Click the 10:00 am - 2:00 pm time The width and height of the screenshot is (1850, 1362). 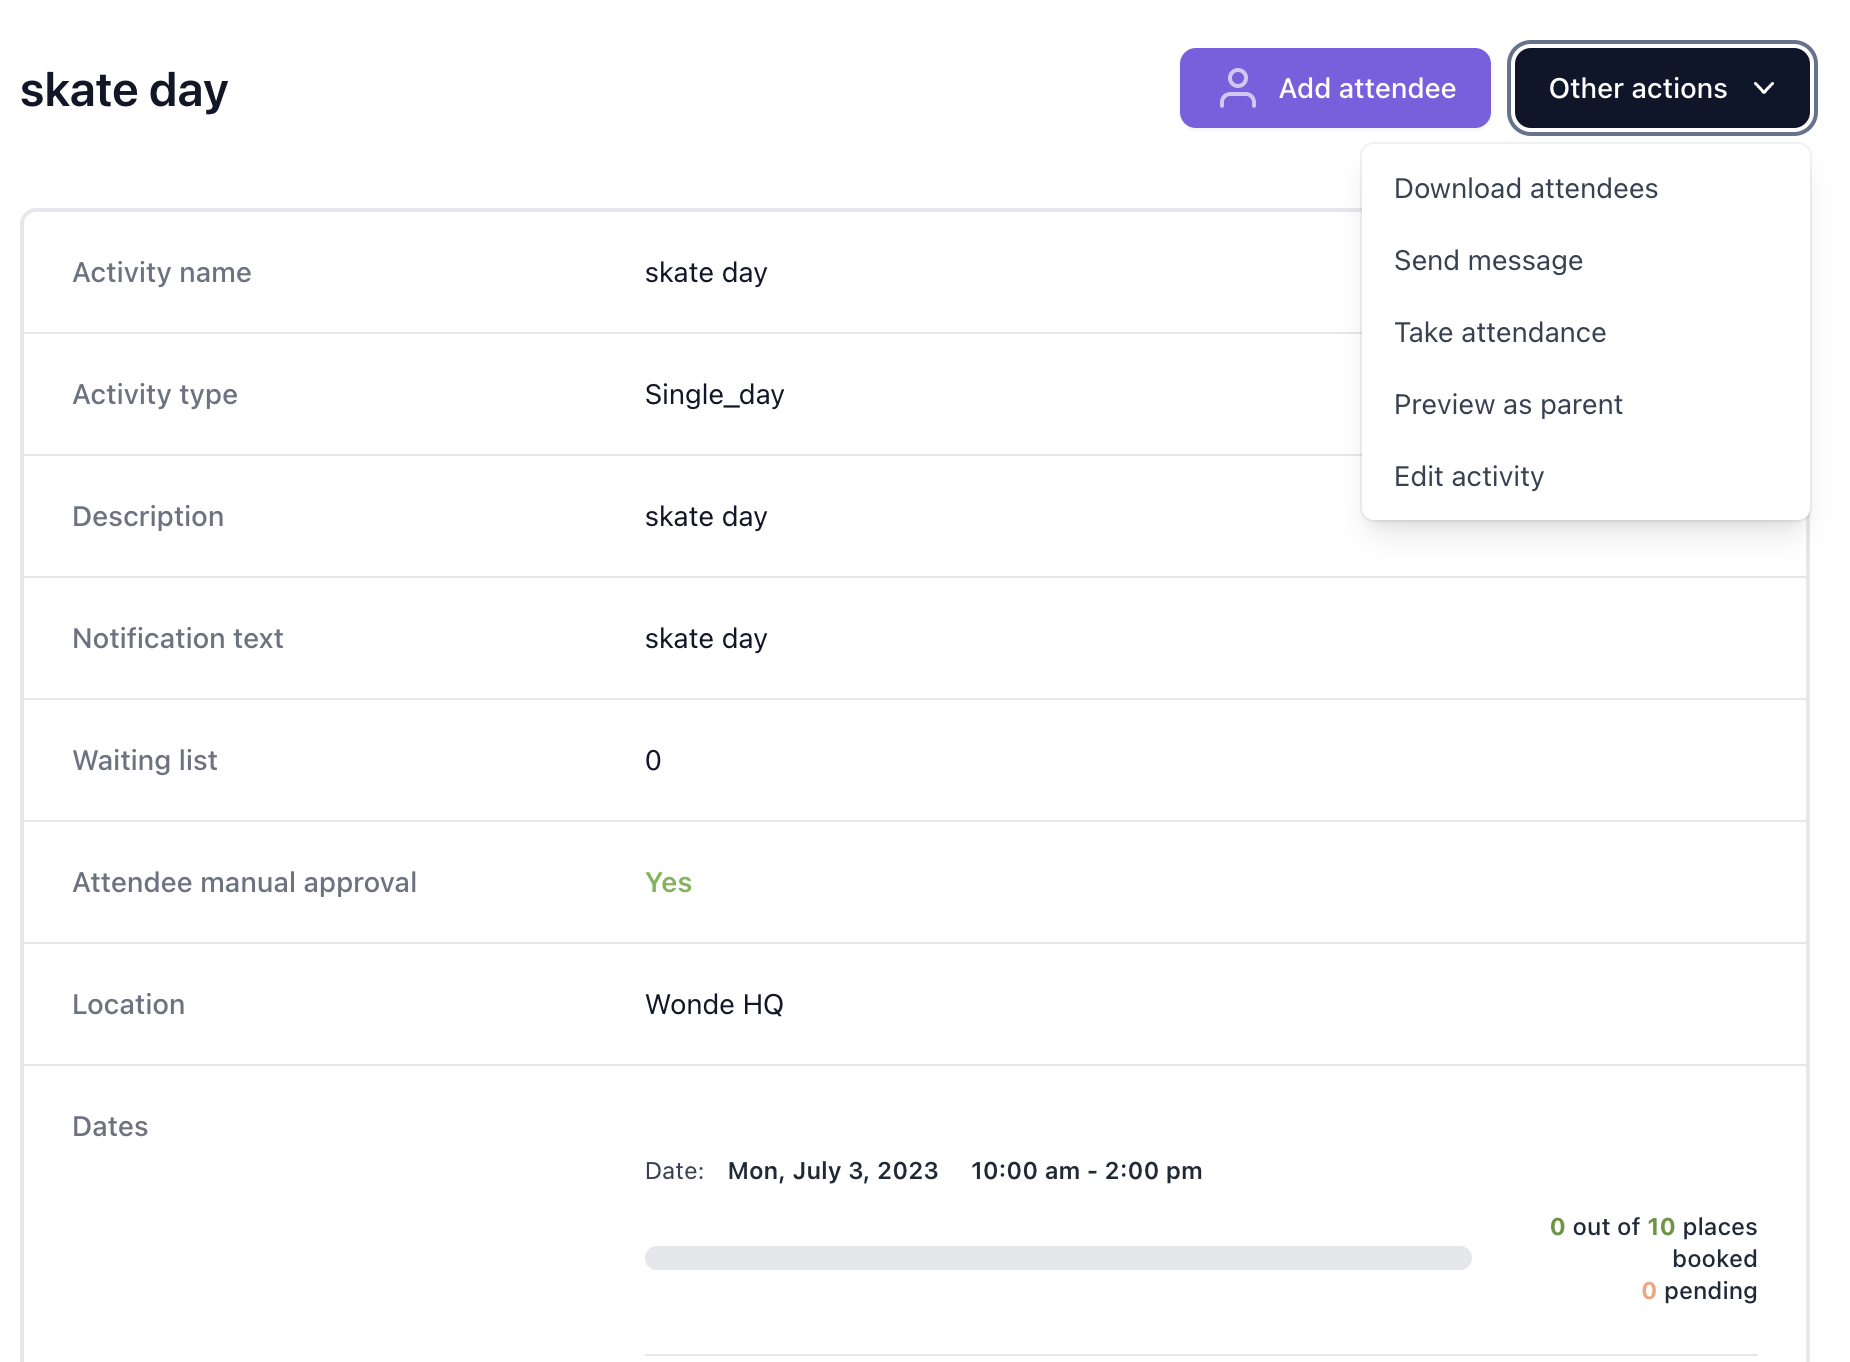[x=1086, y=1170]
